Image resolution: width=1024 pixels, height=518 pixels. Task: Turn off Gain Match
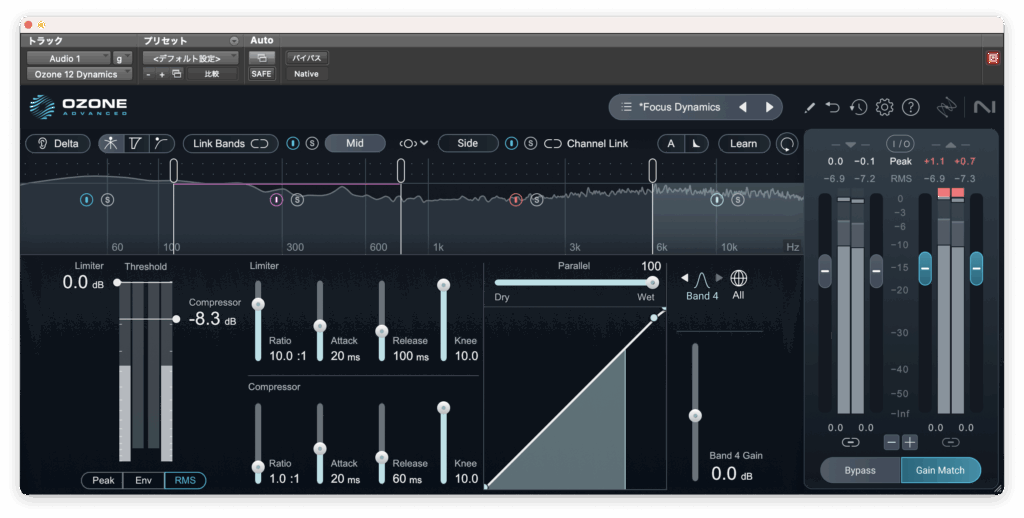[940, 470]
